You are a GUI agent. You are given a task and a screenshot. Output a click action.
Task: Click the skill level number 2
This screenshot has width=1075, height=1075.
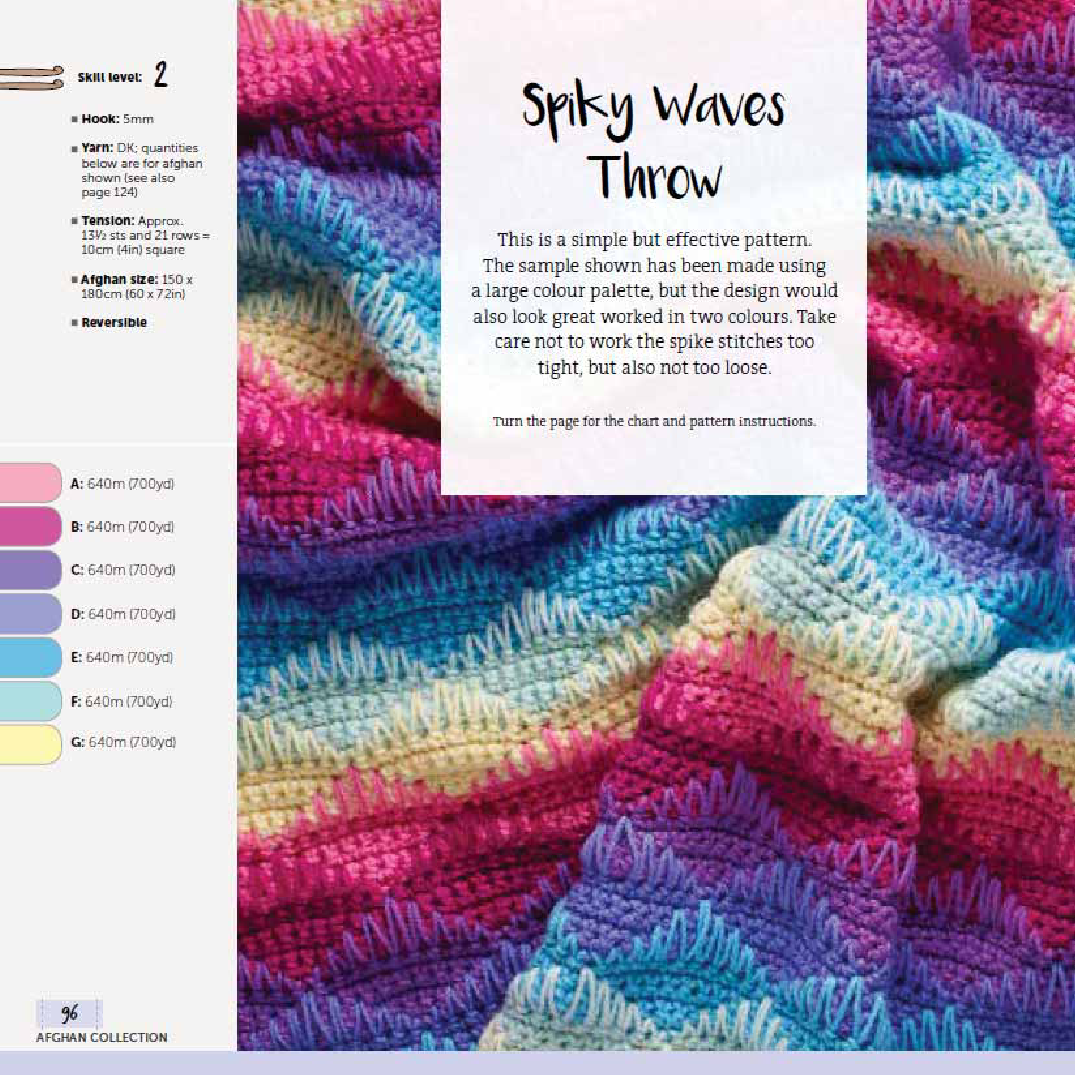pos(160,76)
